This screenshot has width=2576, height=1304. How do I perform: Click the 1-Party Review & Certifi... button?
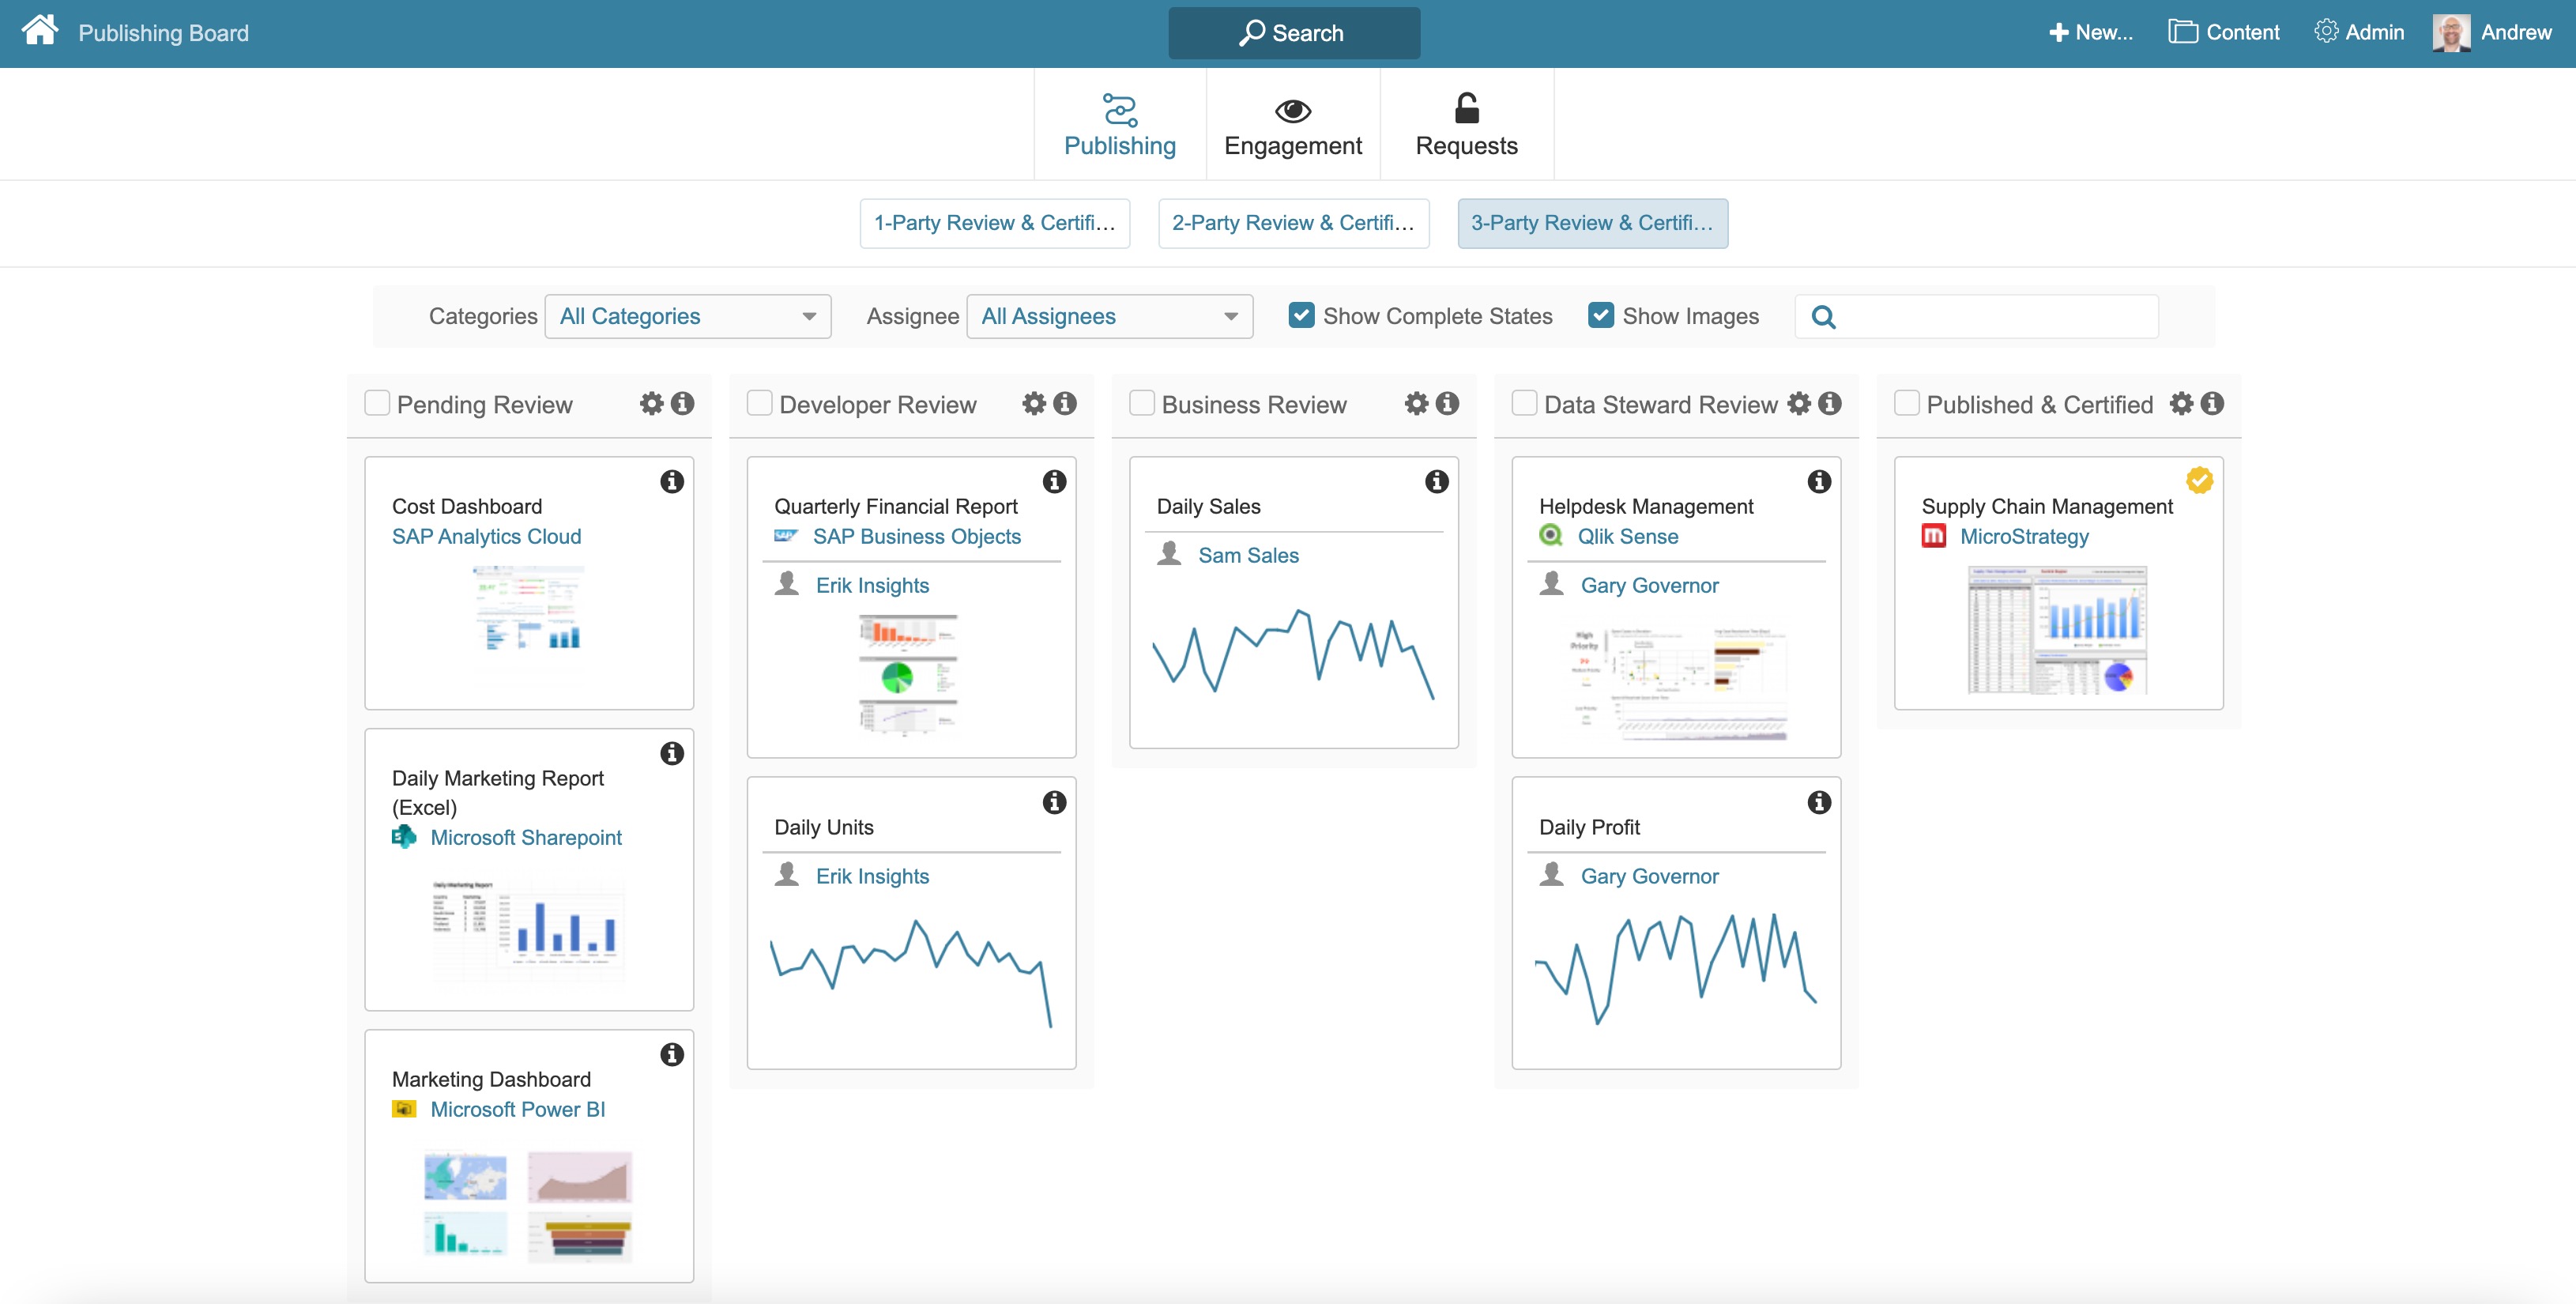pyautogui.click(x=995, y=221)
